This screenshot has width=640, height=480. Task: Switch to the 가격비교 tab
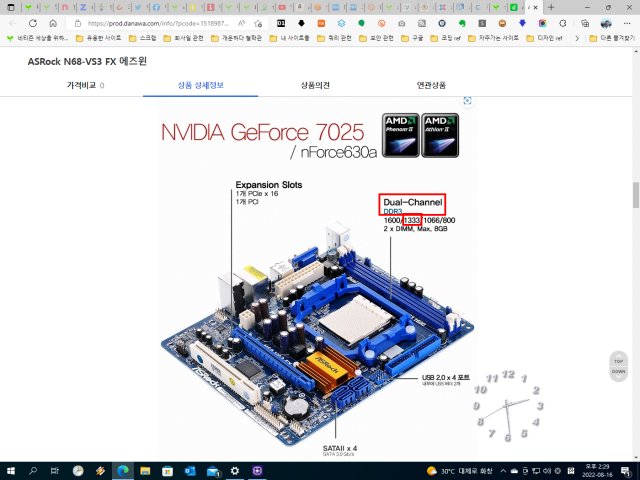tap(85, 85)
